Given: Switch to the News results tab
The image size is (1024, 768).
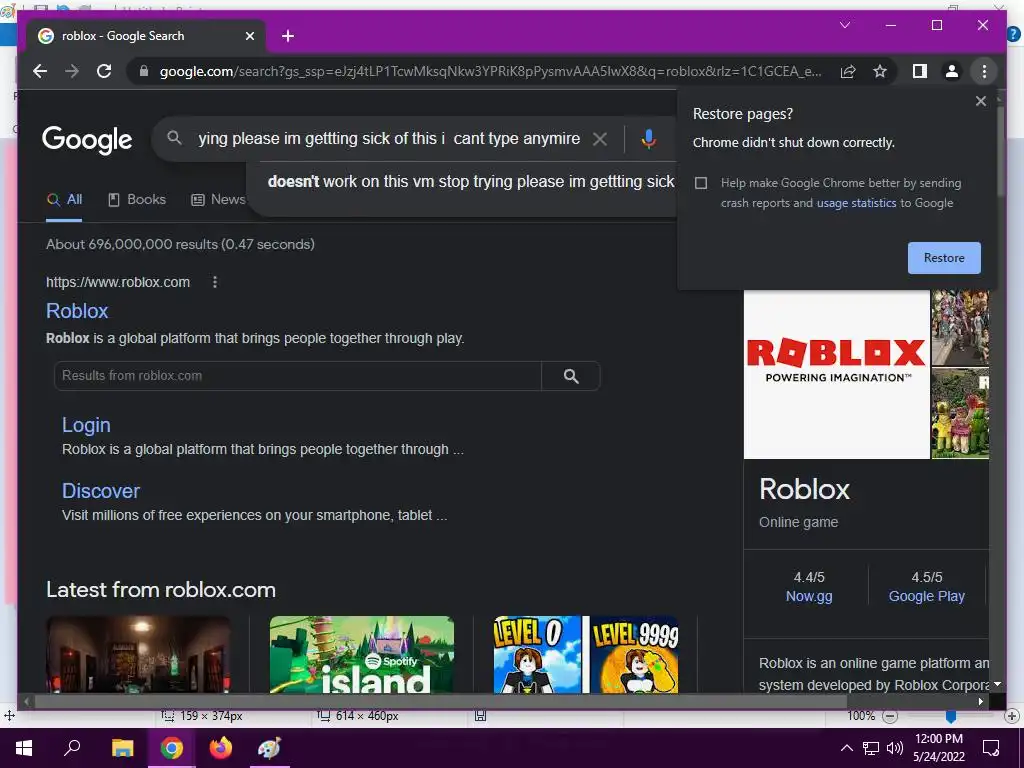Looking at the screenshot, I should click(218, 200).
